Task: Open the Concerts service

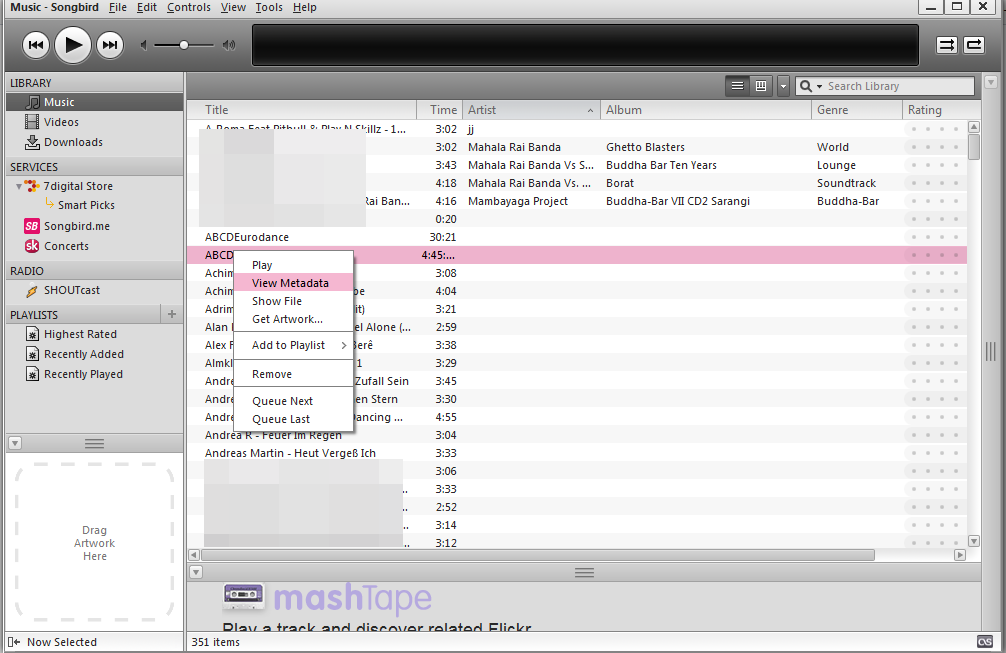Action: [x=66, y=246]
